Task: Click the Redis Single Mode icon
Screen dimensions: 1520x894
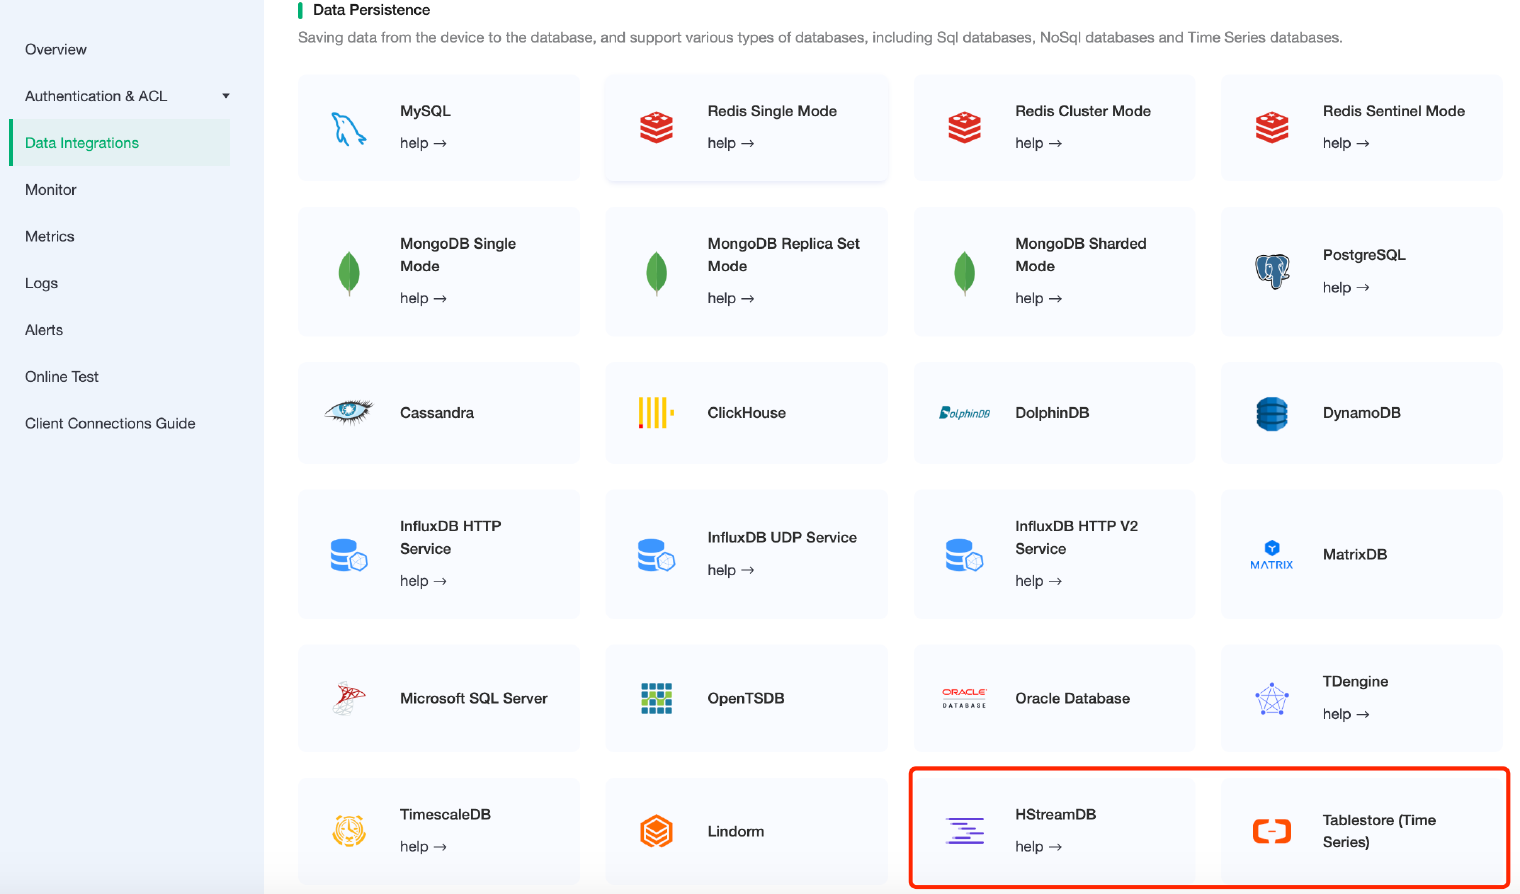Action: tap(656, 128)
